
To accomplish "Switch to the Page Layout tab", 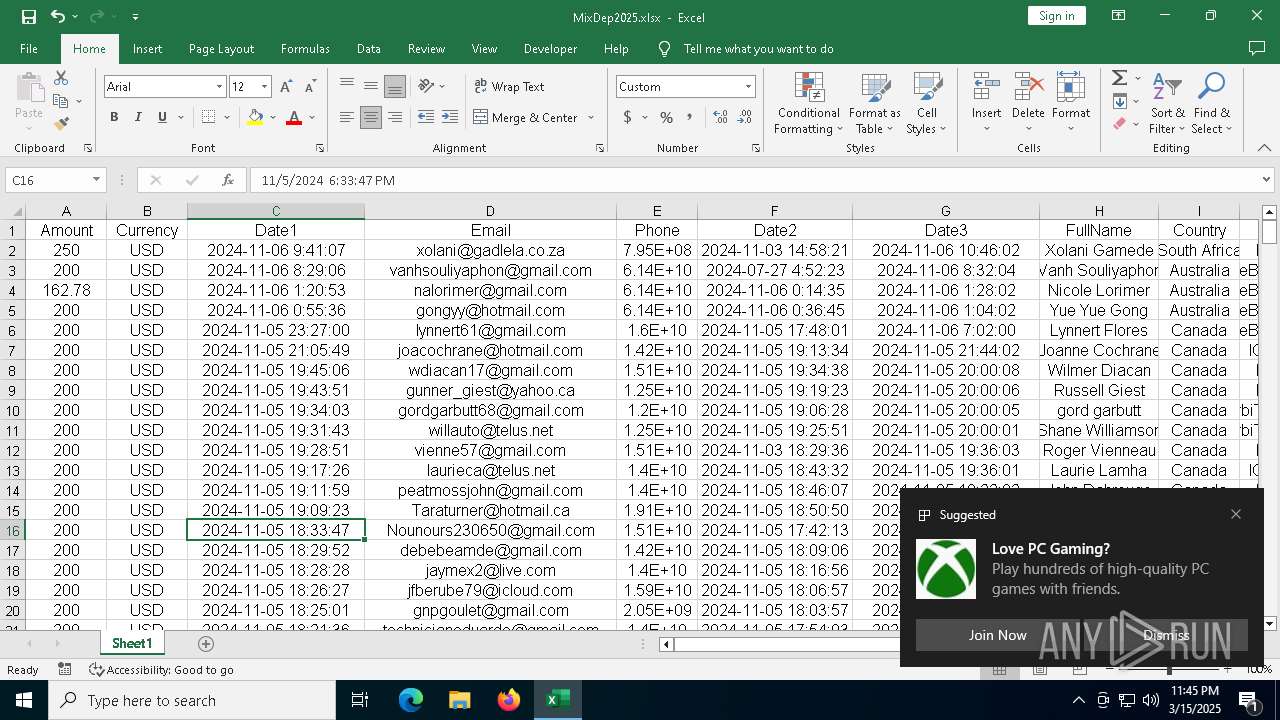I will point(221,48).
